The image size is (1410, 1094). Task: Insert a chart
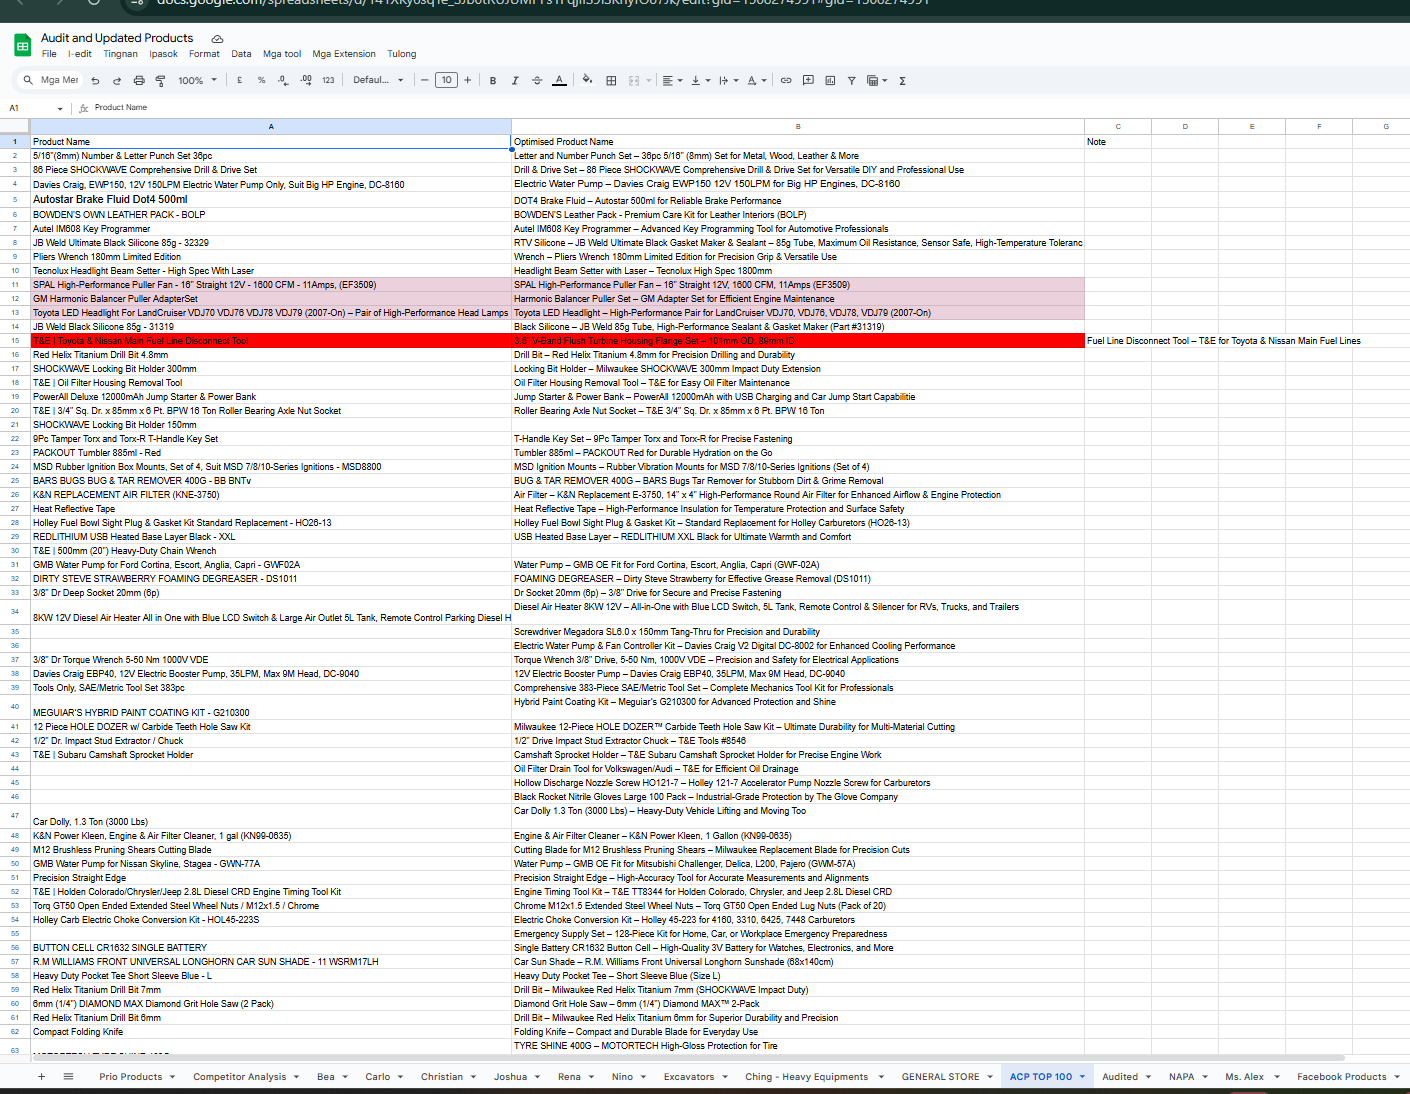(x=830, y=80)
